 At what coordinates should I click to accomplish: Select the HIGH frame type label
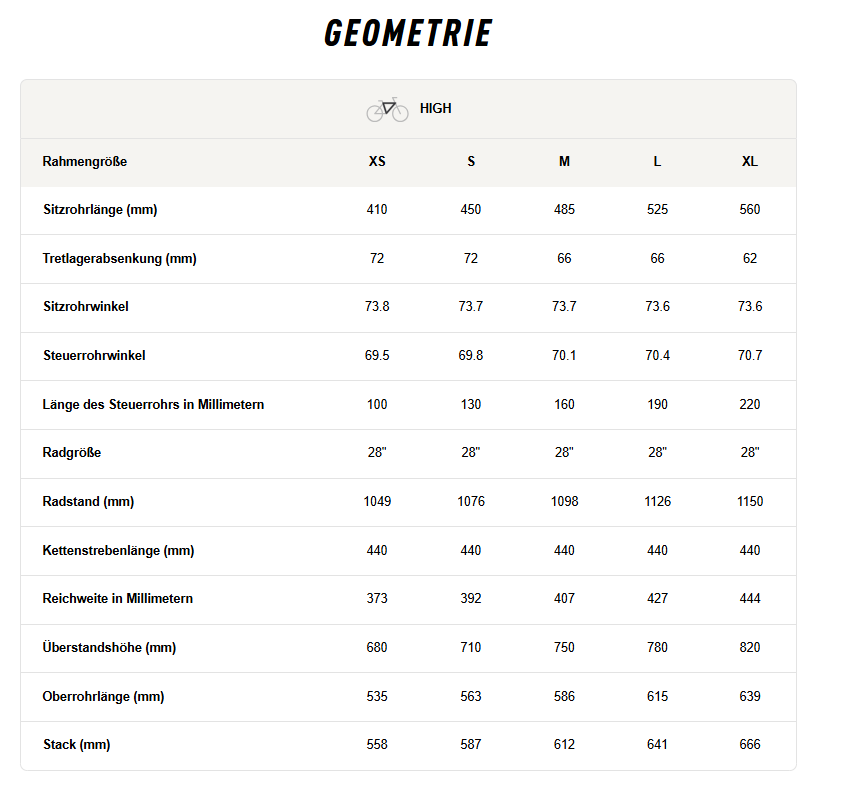(x=436, y=109)
